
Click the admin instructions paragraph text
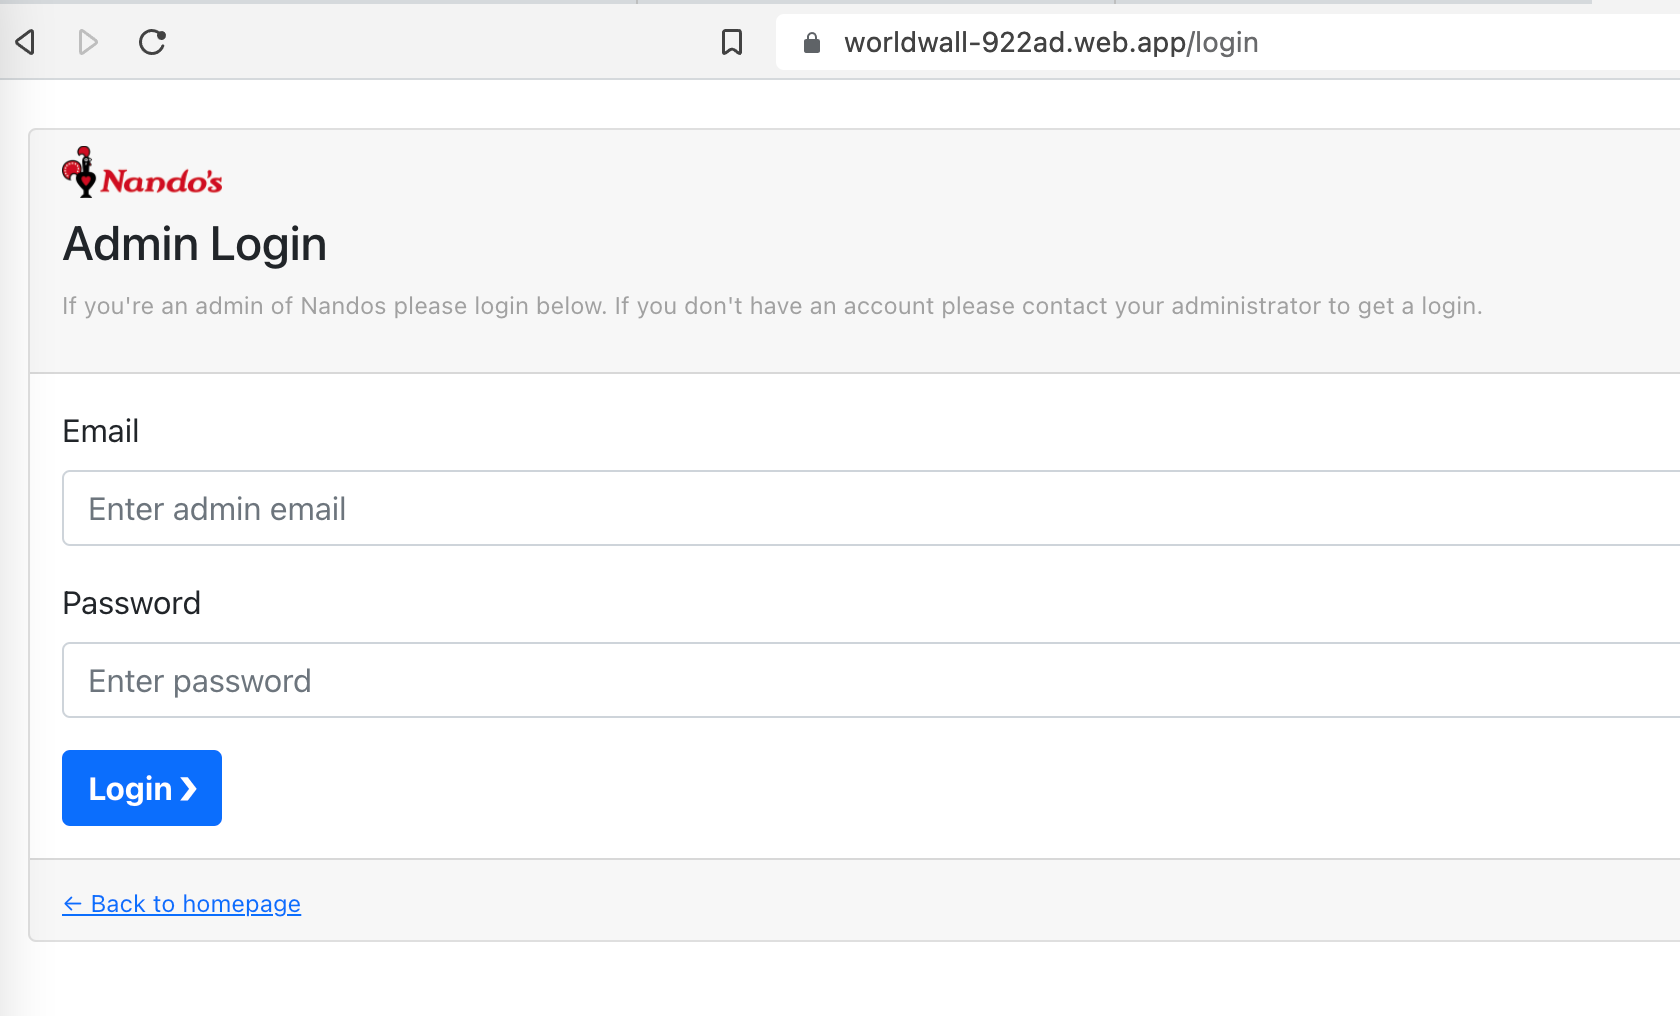click(x=772, y=306)
